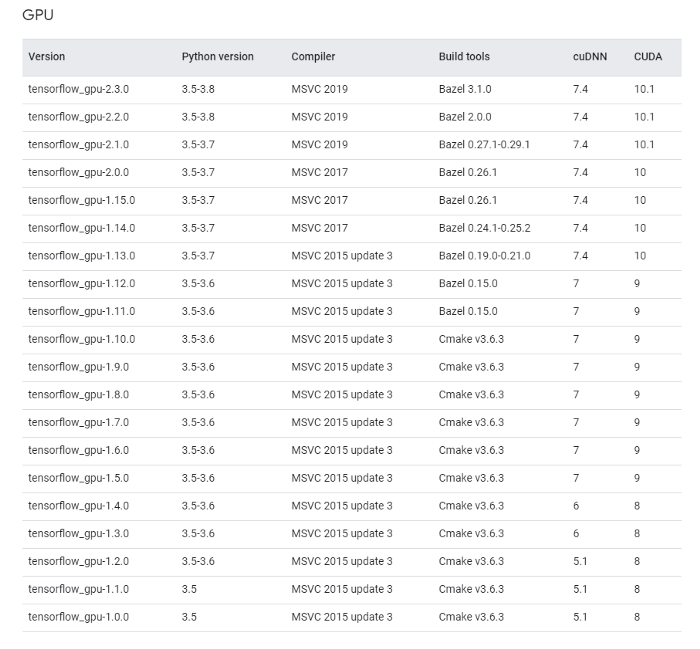Select the tensorflow_gpu-1.9.0 row label
The width and height of the screenshot is (700, 649).
coord(78,367)
